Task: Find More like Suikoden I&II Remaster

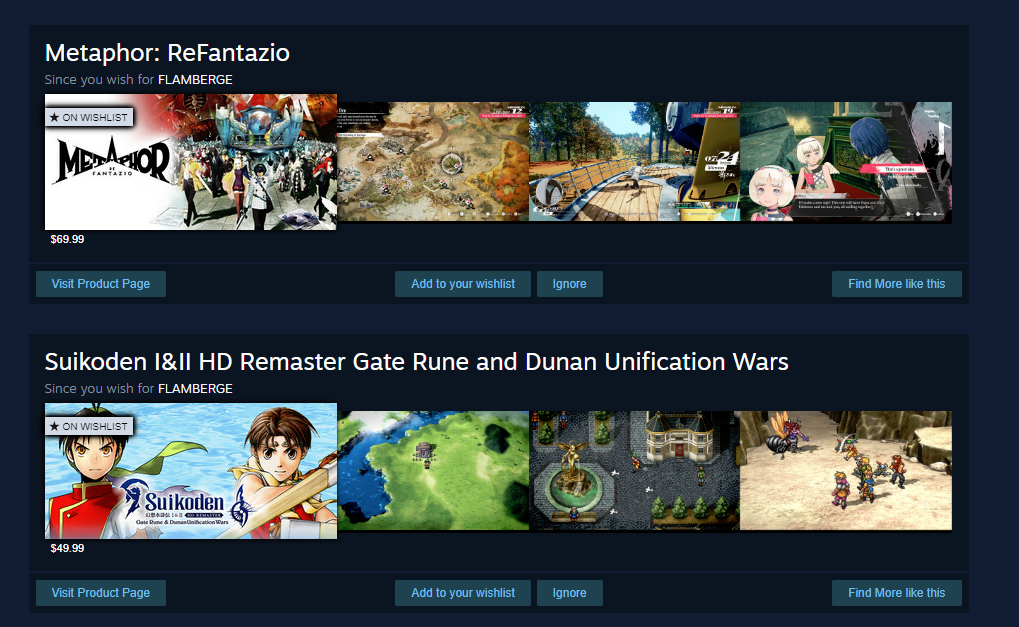Action: tap(897, 593)
